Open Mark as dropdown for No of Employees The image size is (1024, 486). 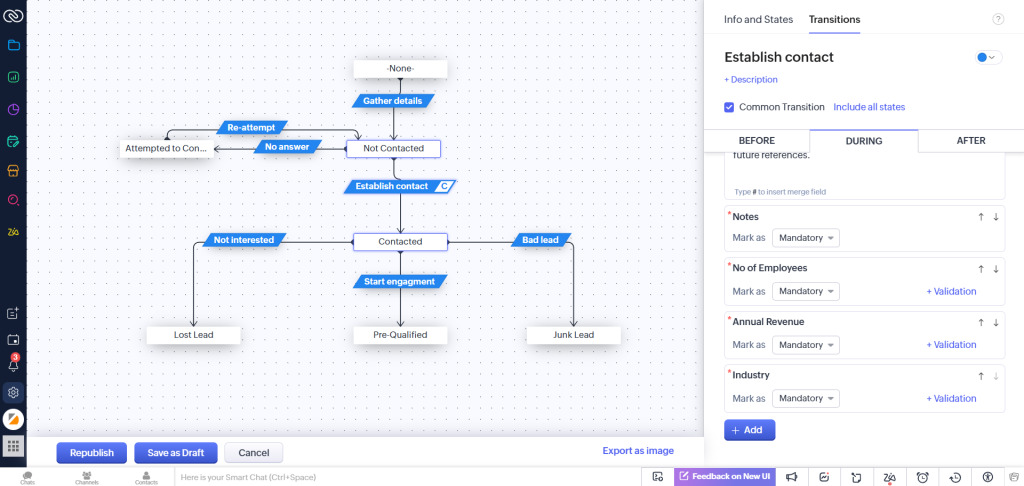805,291
